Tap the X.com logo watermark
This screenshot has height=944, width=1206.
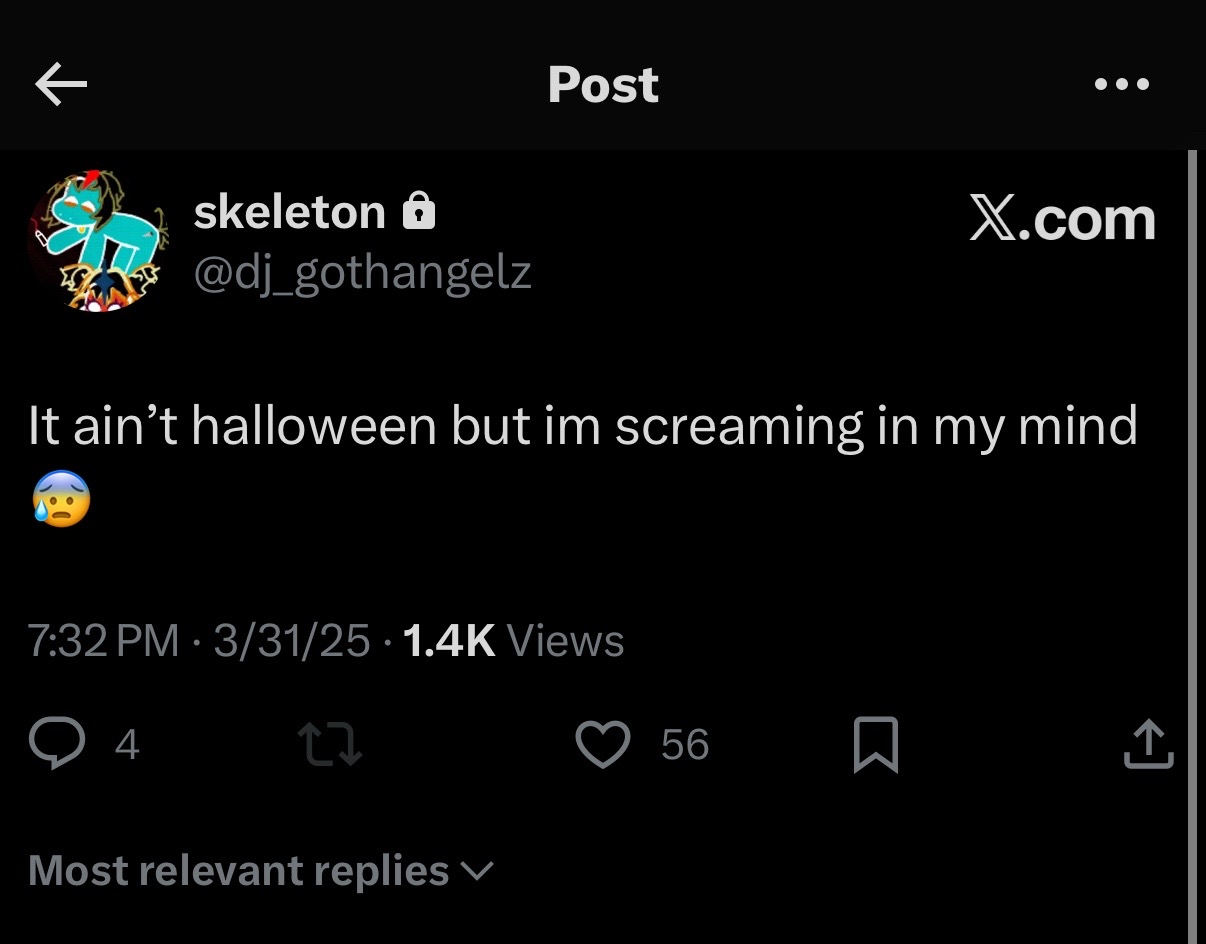point(1062,220)
